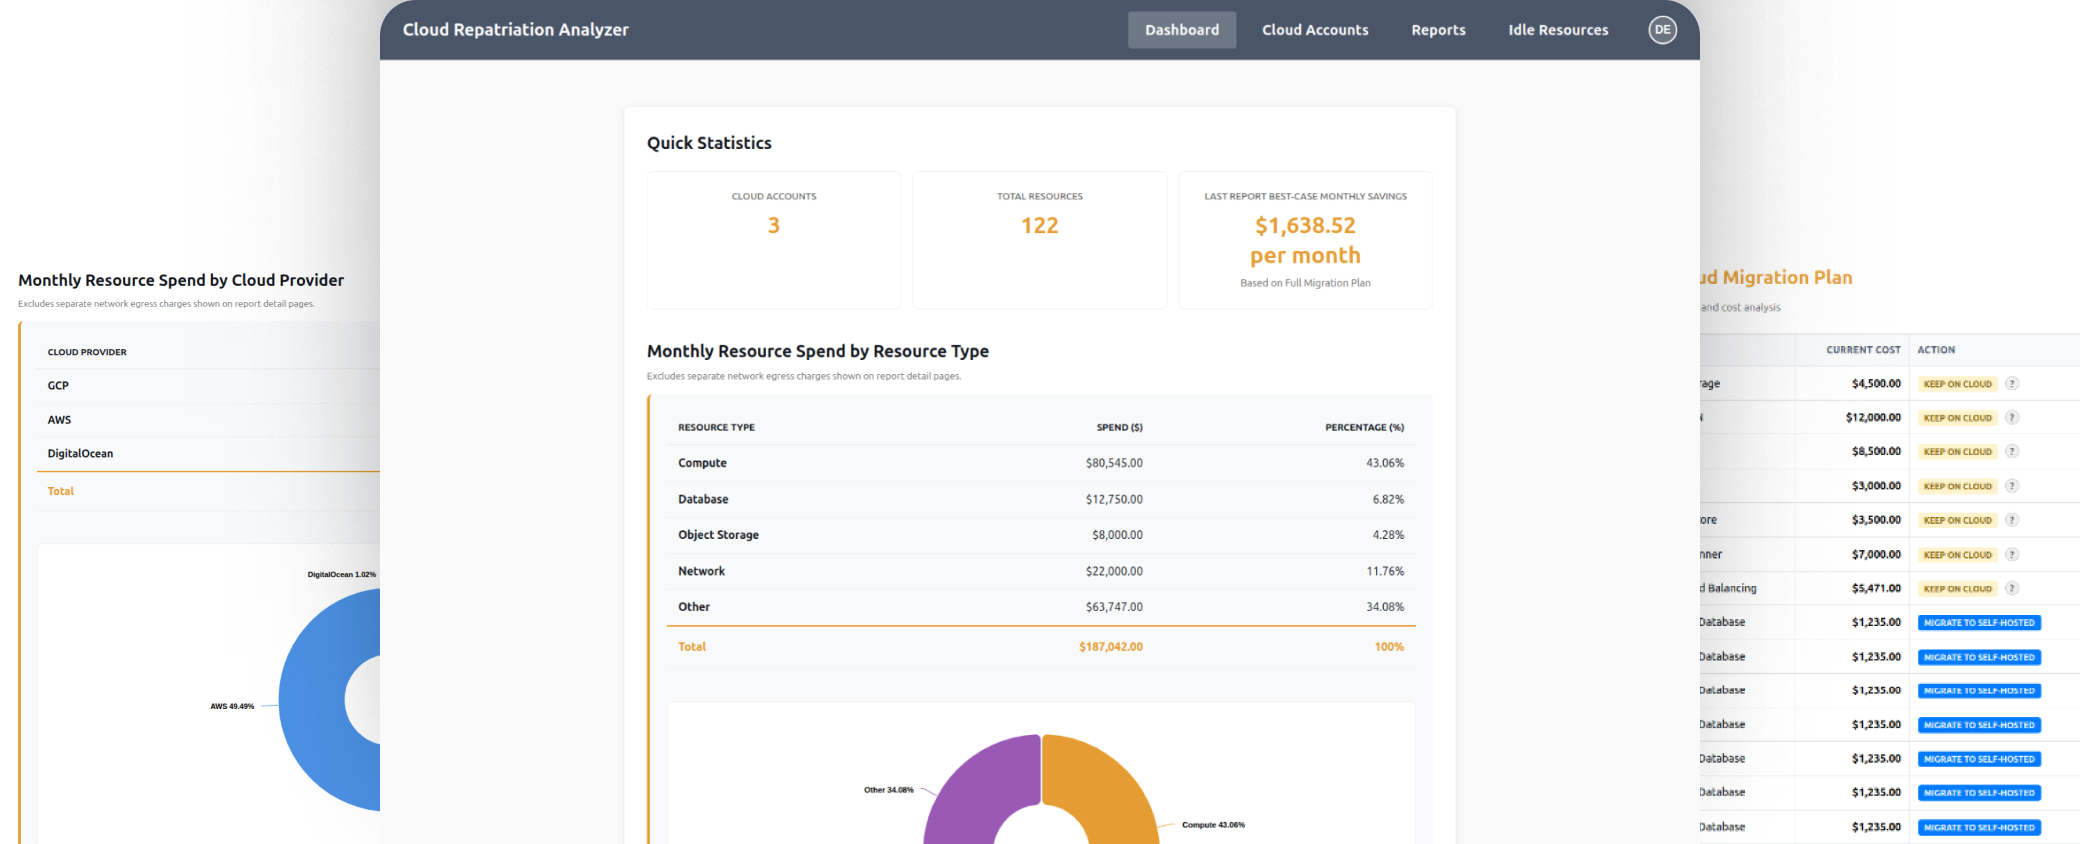
Task: Click Keep on Cloud badge for $8,500.00
Action: tap(1958, 452)
